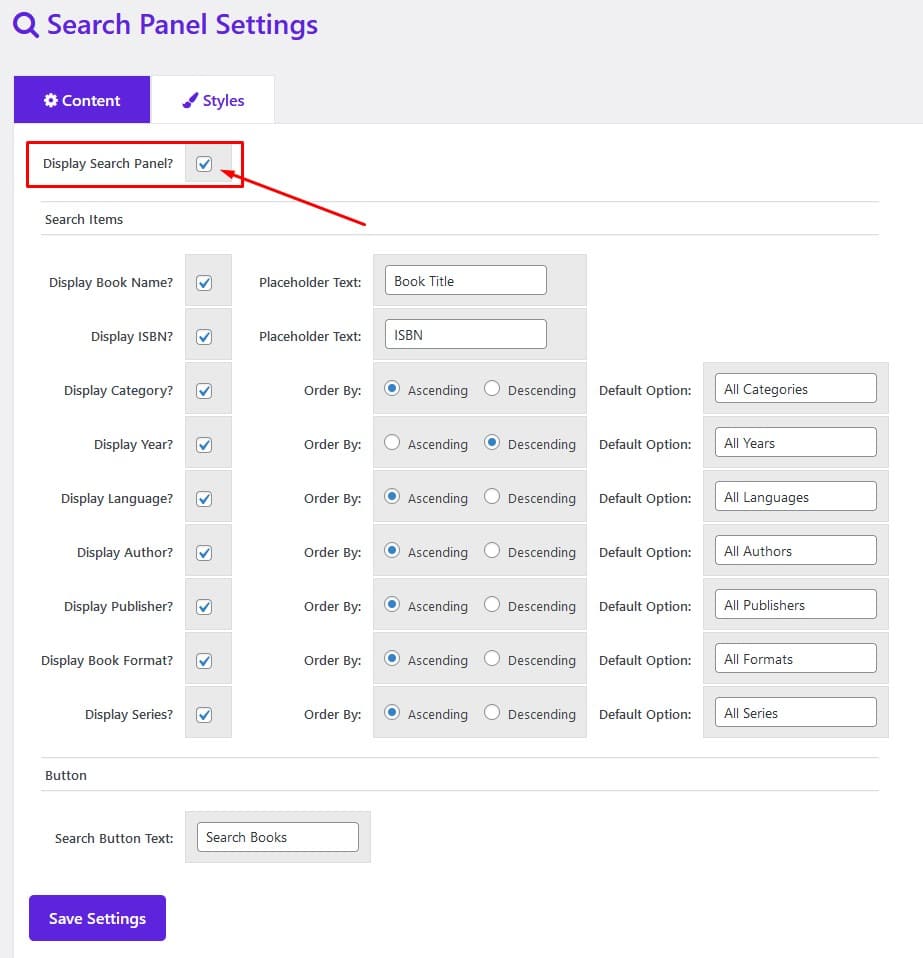Toggle the Display Series checkbox
Image resolution: width=923 pixels, height=958 pixels.
[x=204, y=715]
